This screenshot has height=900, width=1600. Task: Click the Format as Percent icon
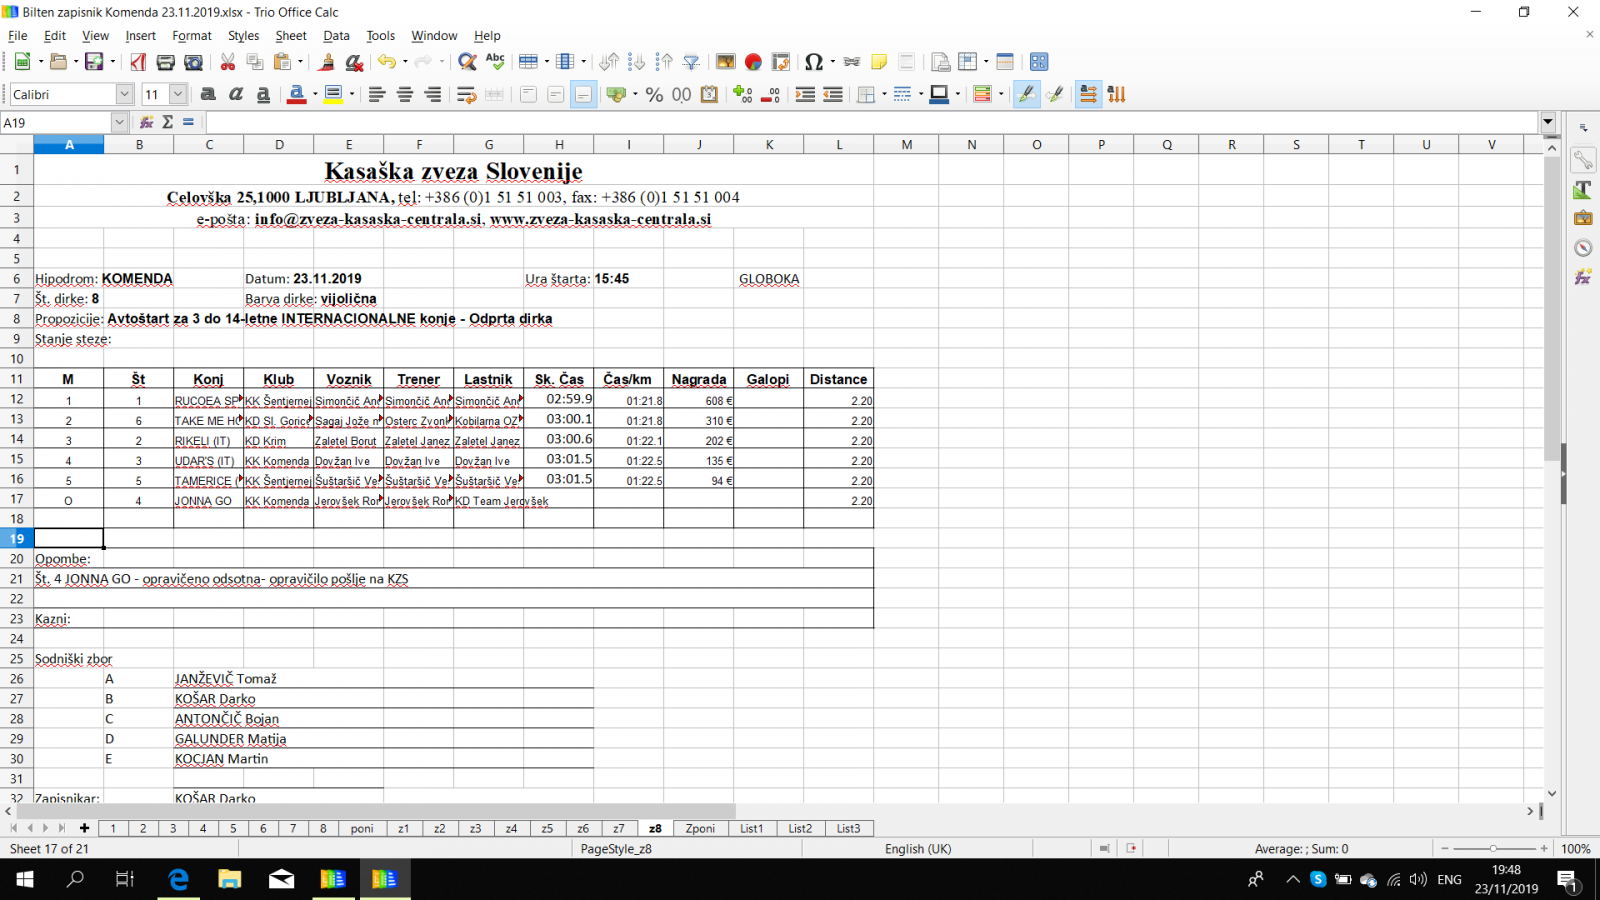[654, 94]
